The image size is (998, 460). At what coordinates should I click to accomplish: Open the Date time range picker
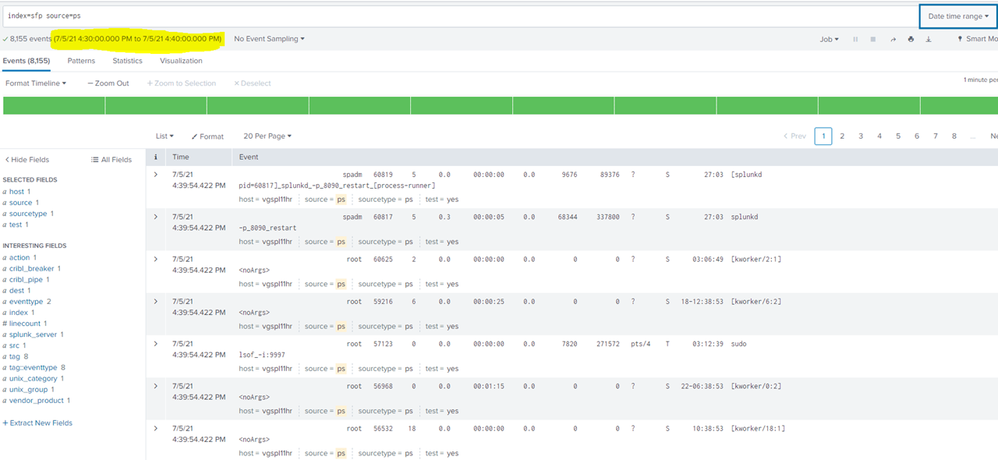(x=958, y=16)
